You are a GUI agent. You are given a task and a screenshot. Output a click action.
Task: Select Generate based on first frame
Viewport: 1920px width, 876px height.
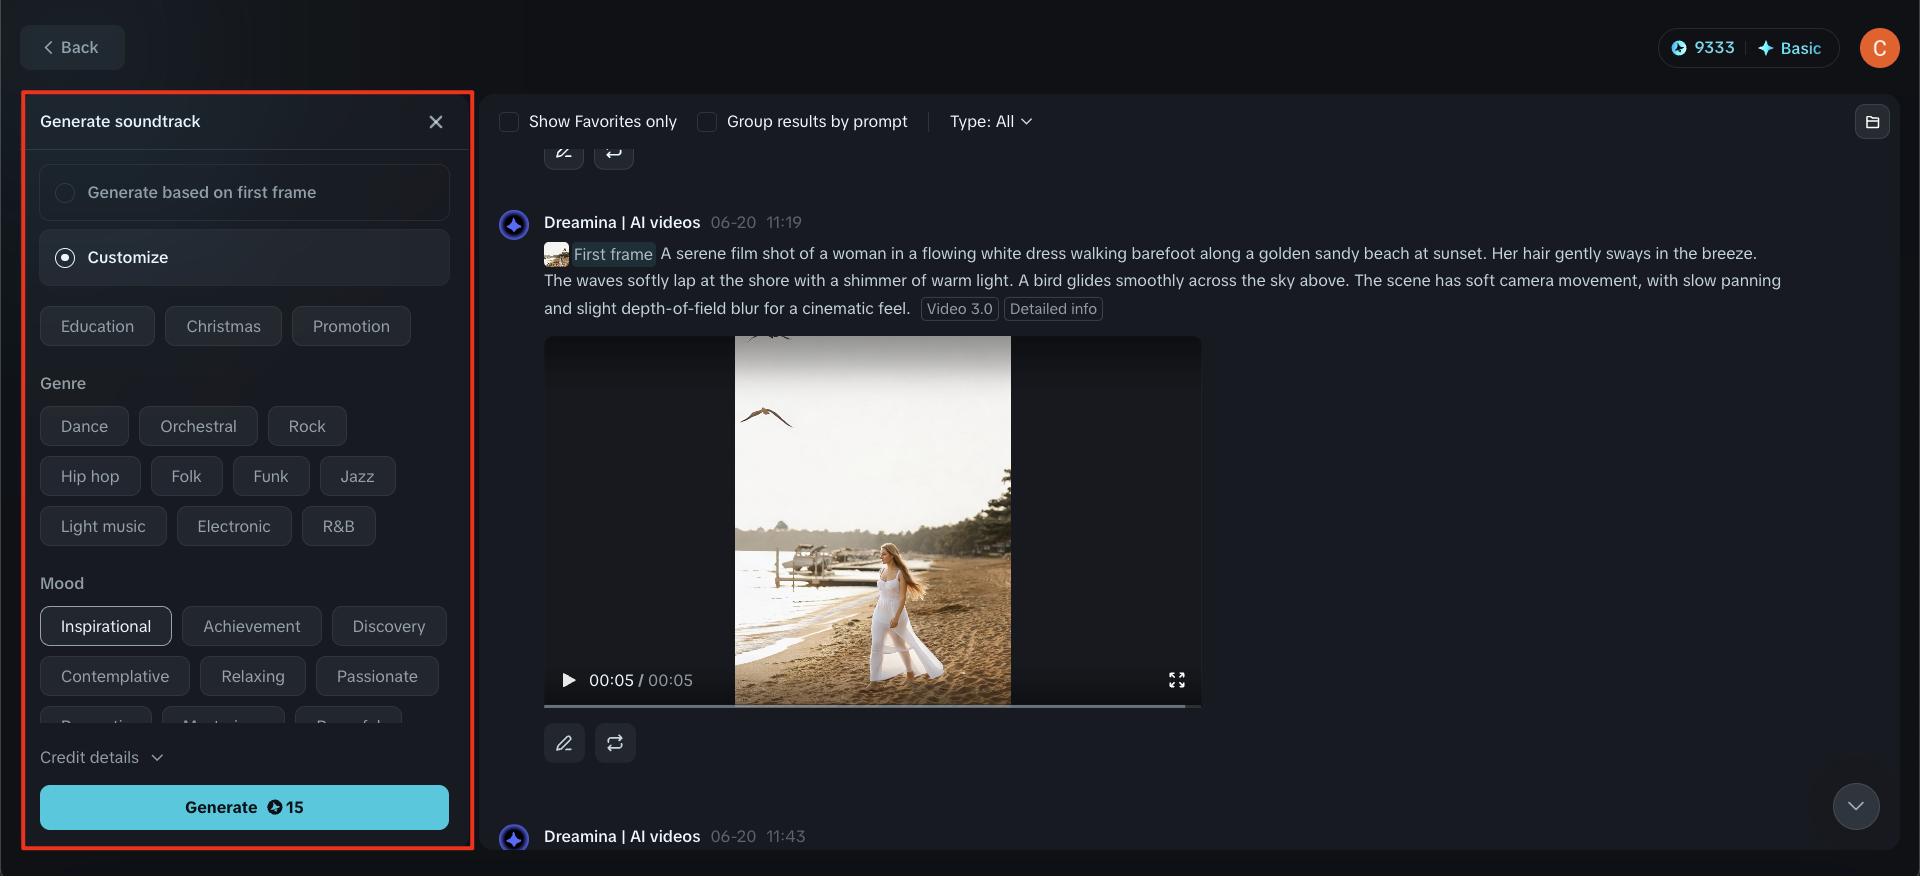[244, 192]
